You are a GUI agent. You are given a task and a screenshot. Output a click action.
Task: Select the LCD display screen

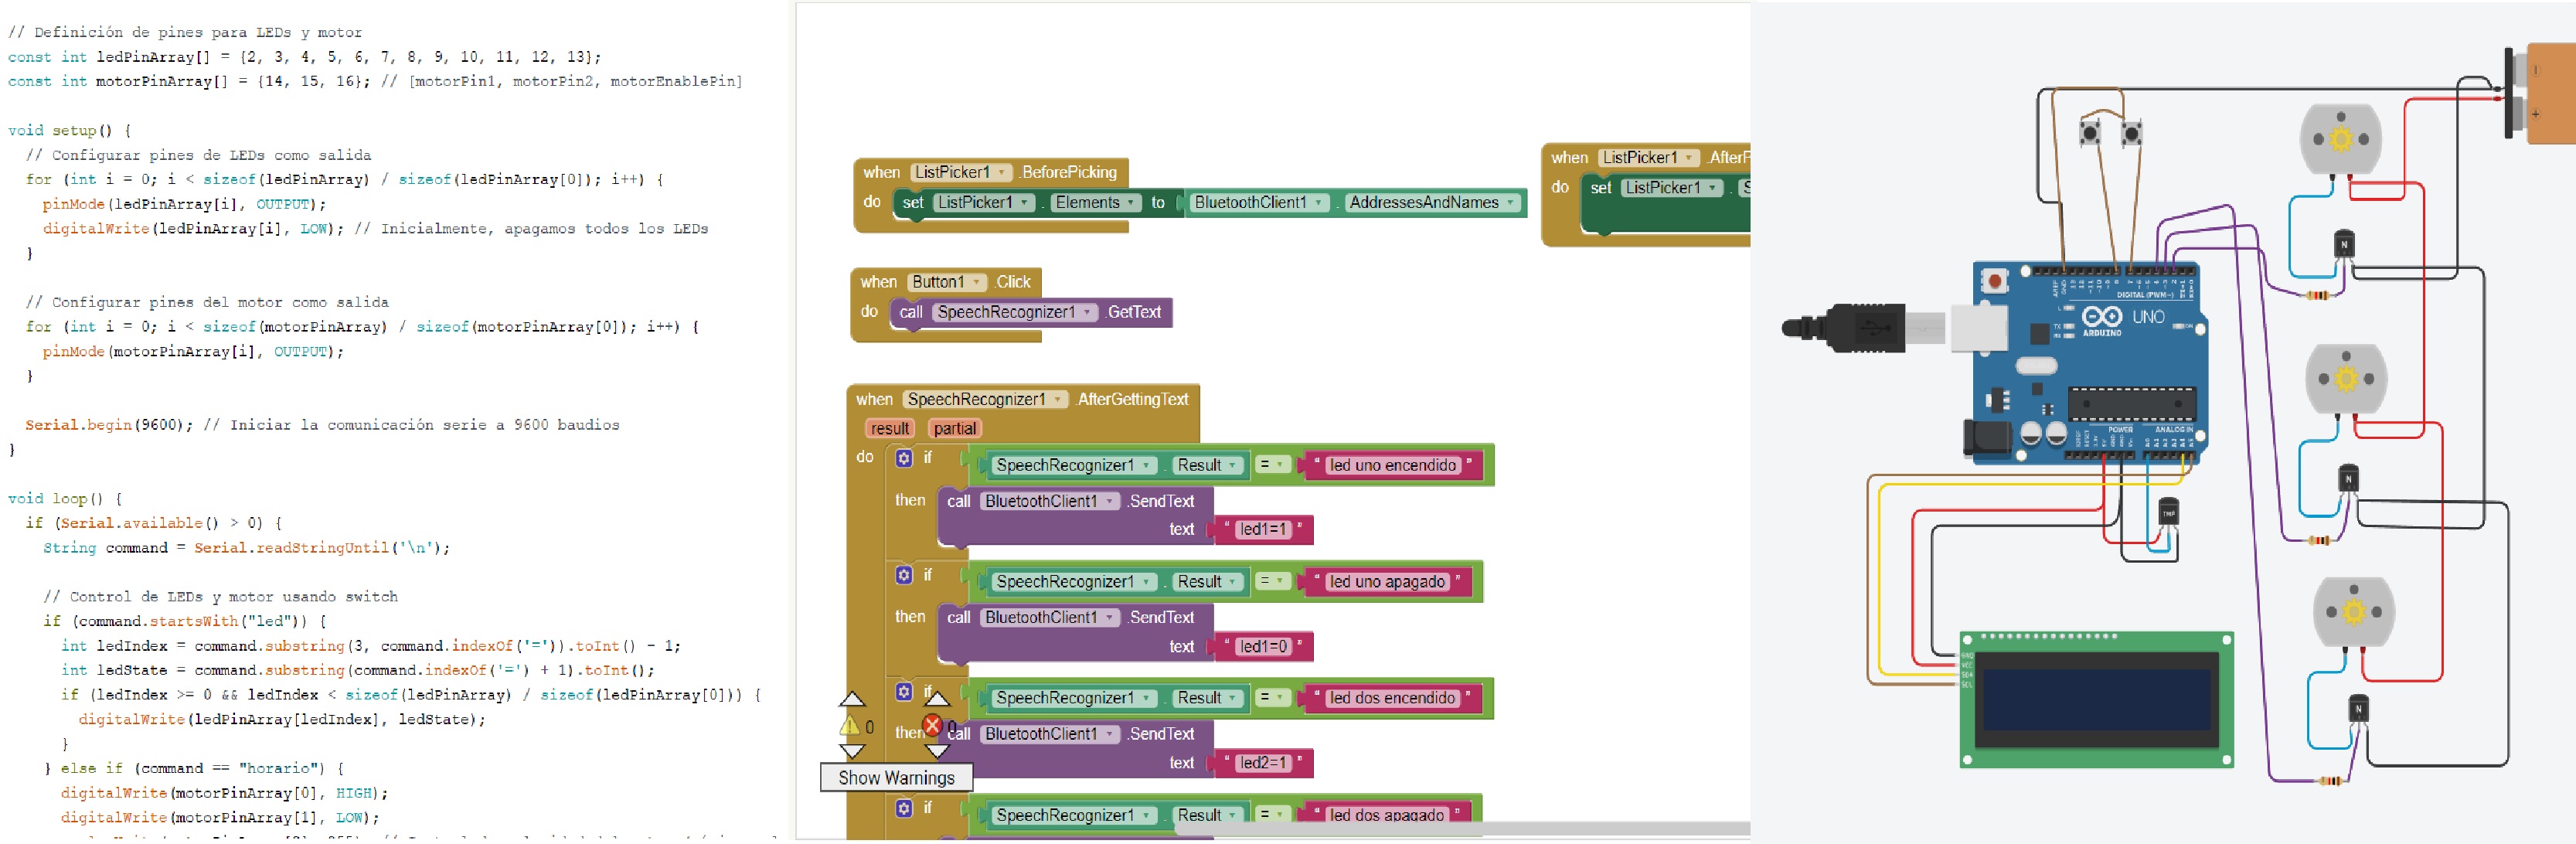[x=2096, y=700]
